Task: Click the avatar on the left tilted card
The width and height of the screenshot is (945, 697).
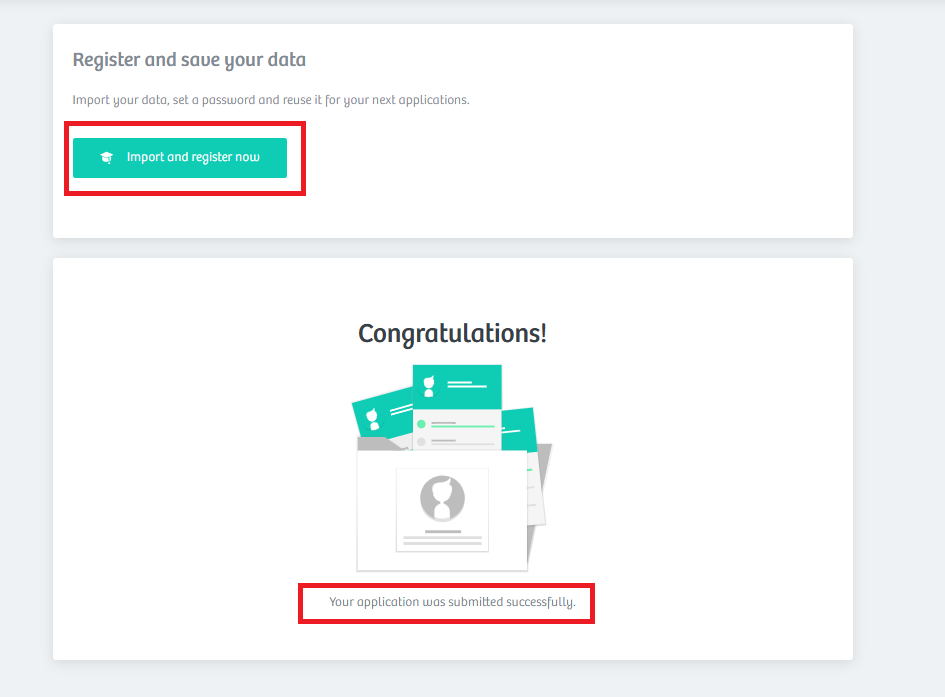Action: pos(373,419)
